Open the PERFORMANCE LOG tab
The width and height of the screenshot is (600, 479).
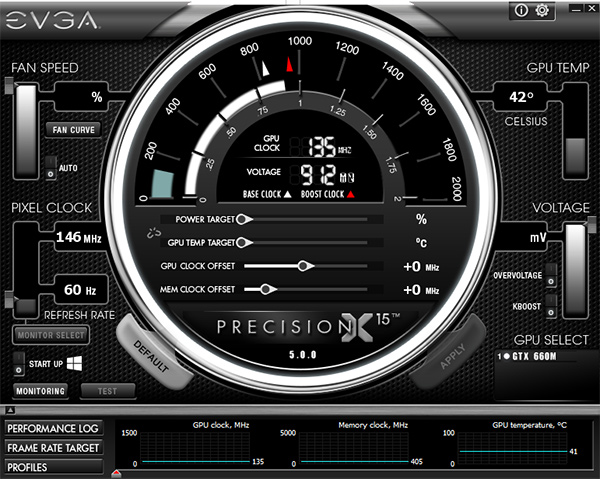pos(53,428)
